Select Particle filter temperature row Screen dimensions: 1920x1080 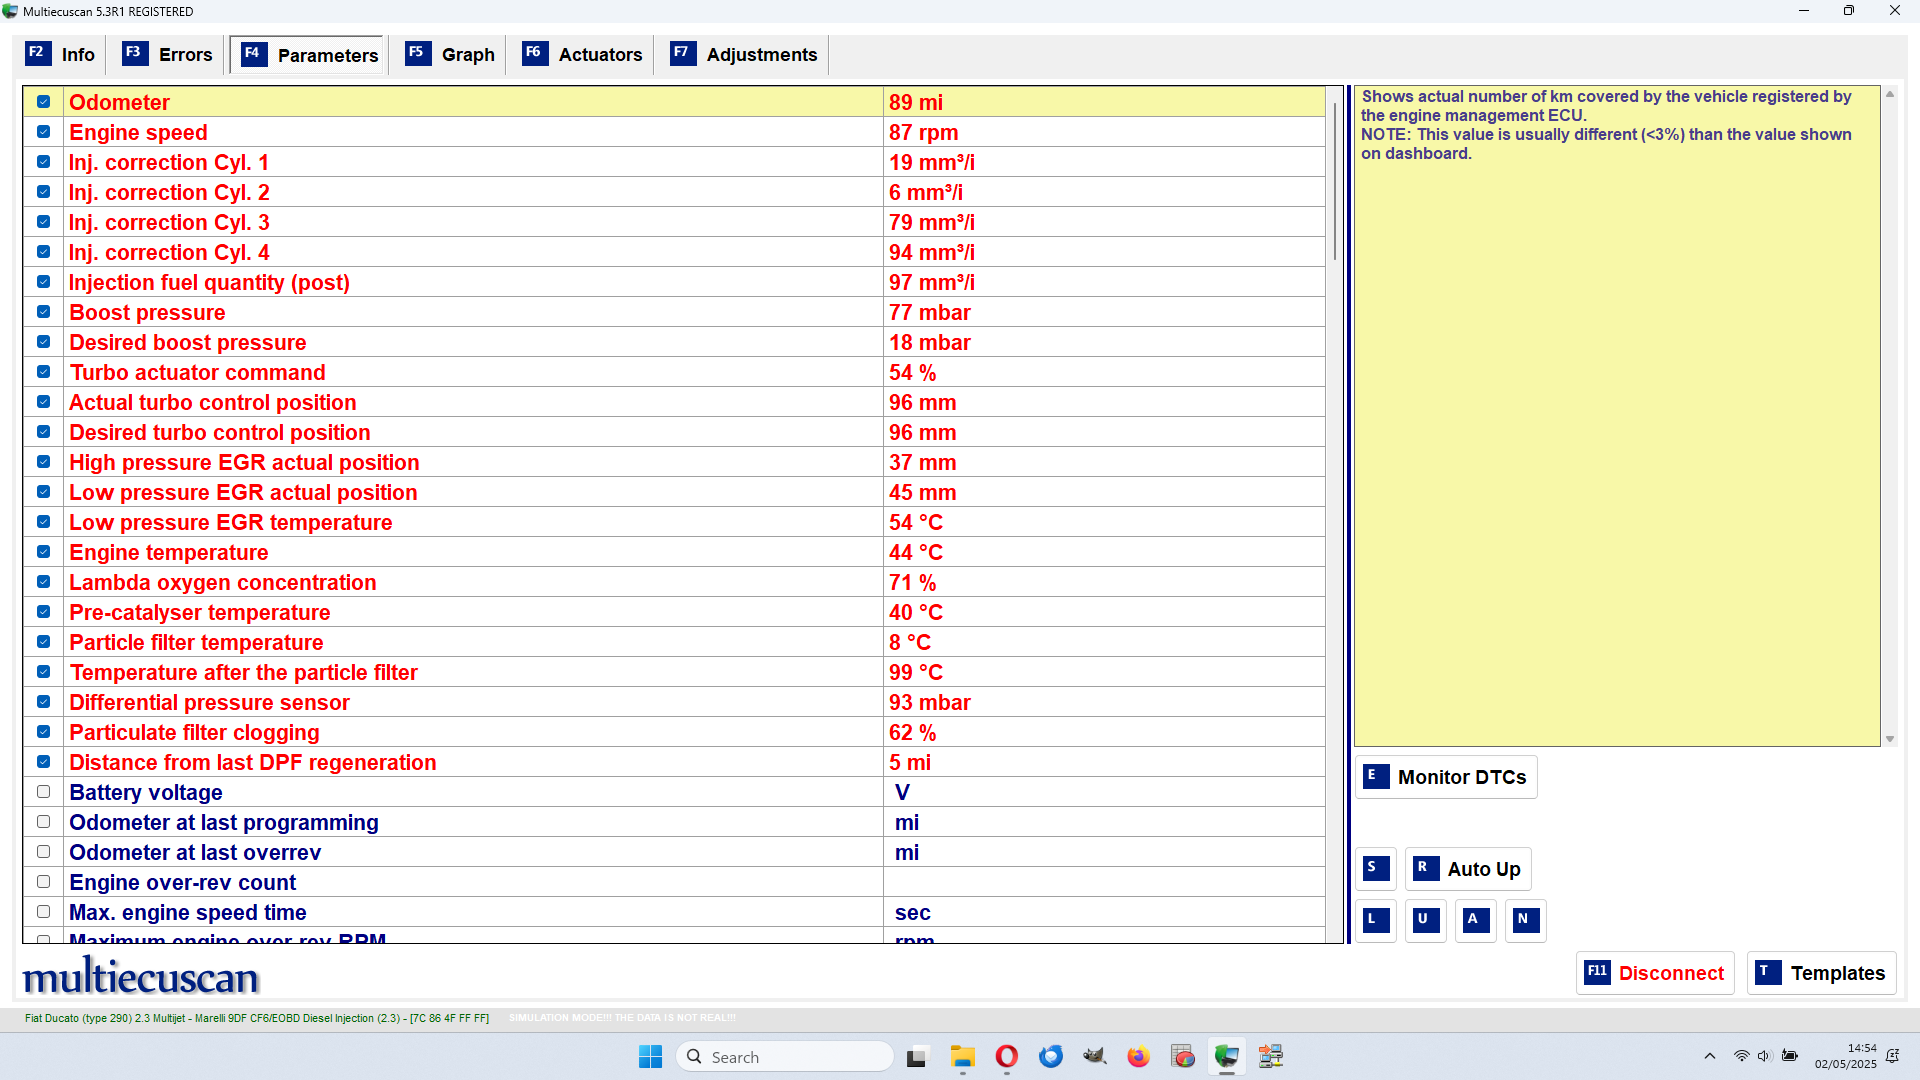pyautogui.click(x=675, y=642)
